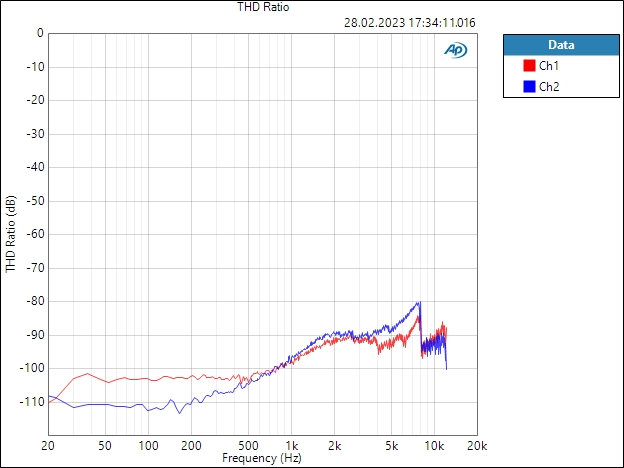Viewport: 624px width, 468px height.
Task: Click the -80 dB tick label
Action: [35, 302]
